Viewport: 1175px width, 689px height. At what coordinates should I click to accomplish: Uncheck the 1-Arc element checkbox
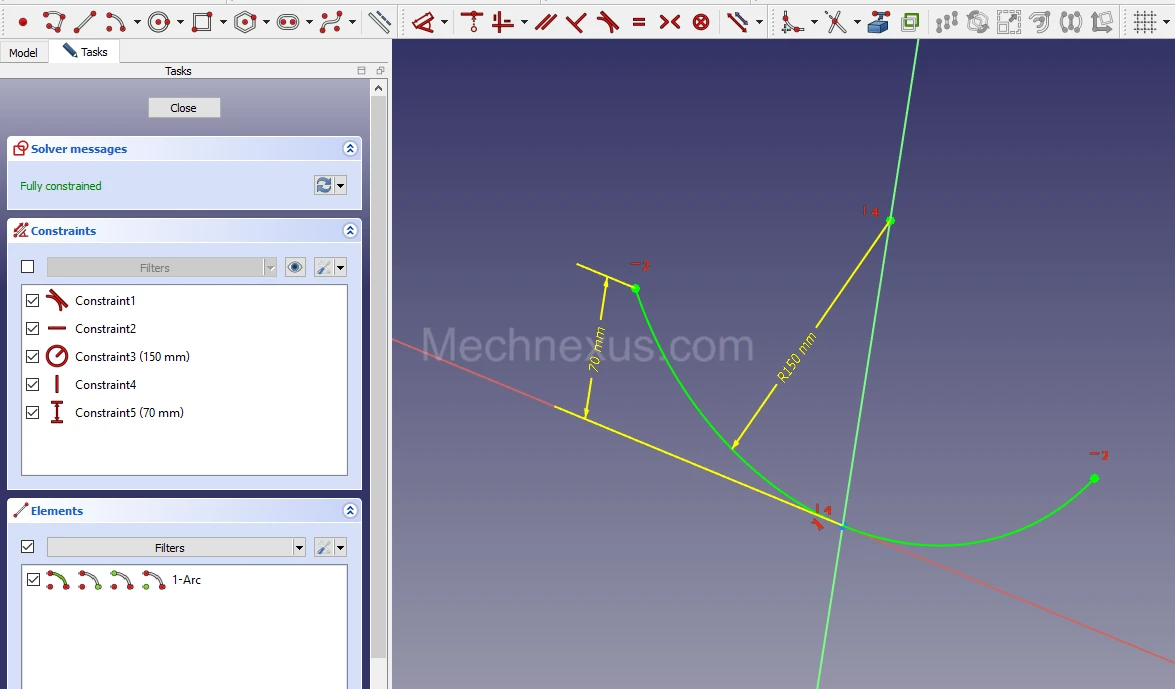point(33,580)
